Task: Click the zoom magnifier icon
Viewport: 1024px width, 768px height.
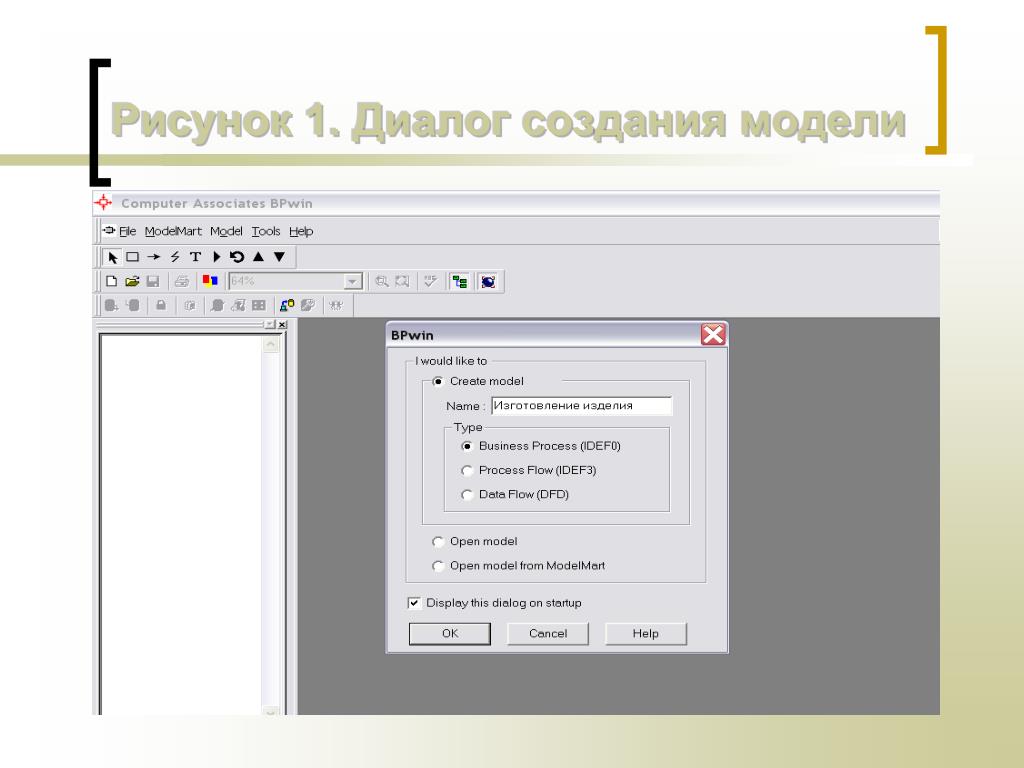Action: click(x=382, y=281)
